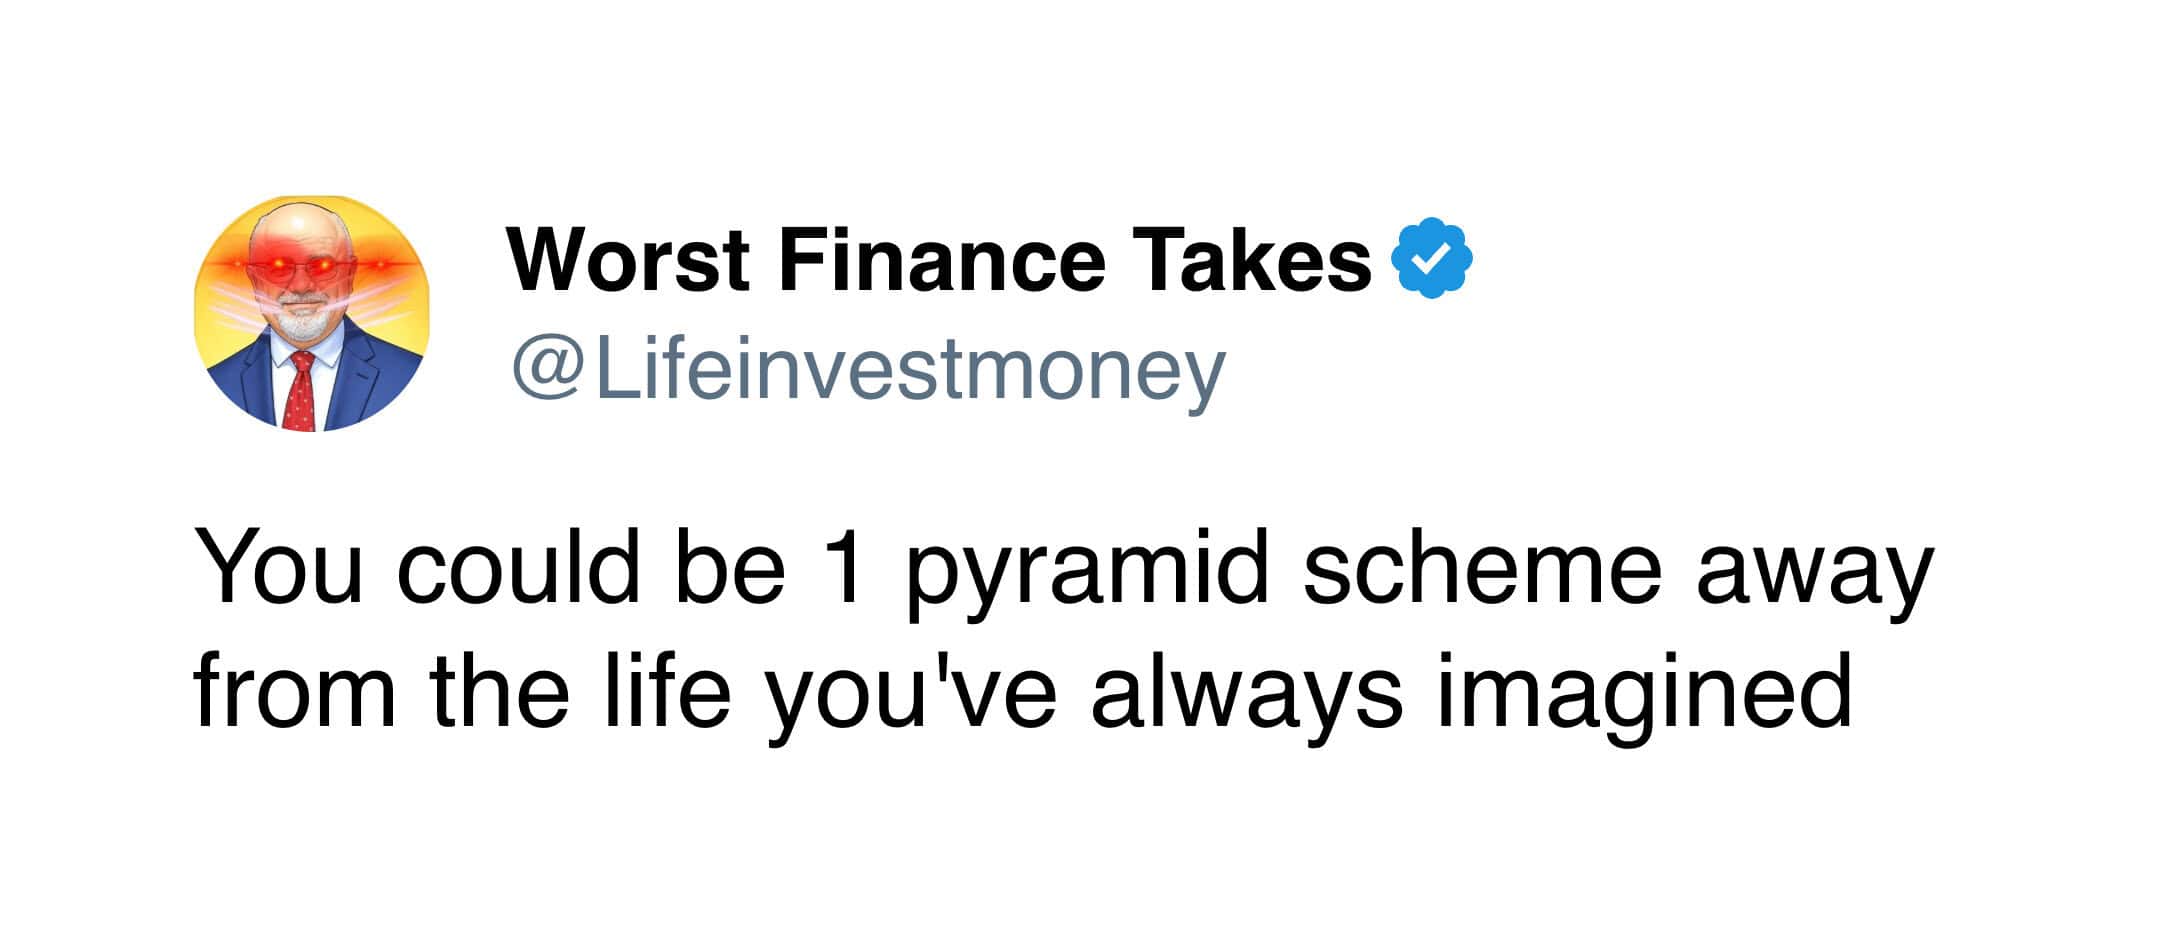
Task: Click the word "always" in the tweet
Action: [1247, 698]
